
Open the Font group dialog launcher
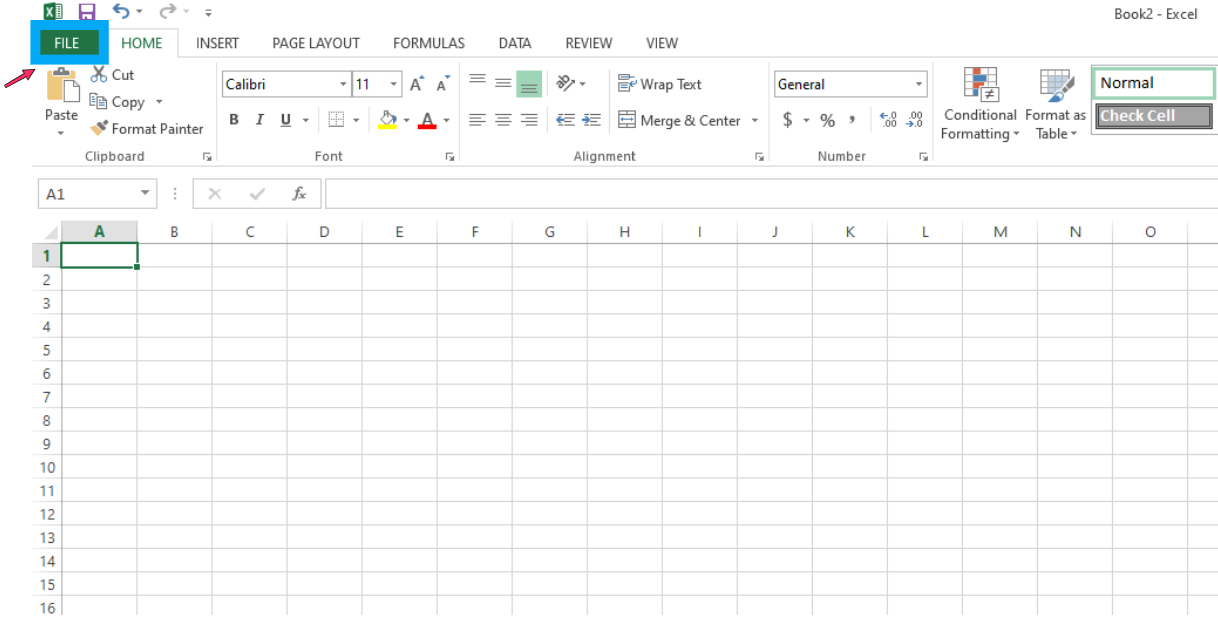point(450,156)
